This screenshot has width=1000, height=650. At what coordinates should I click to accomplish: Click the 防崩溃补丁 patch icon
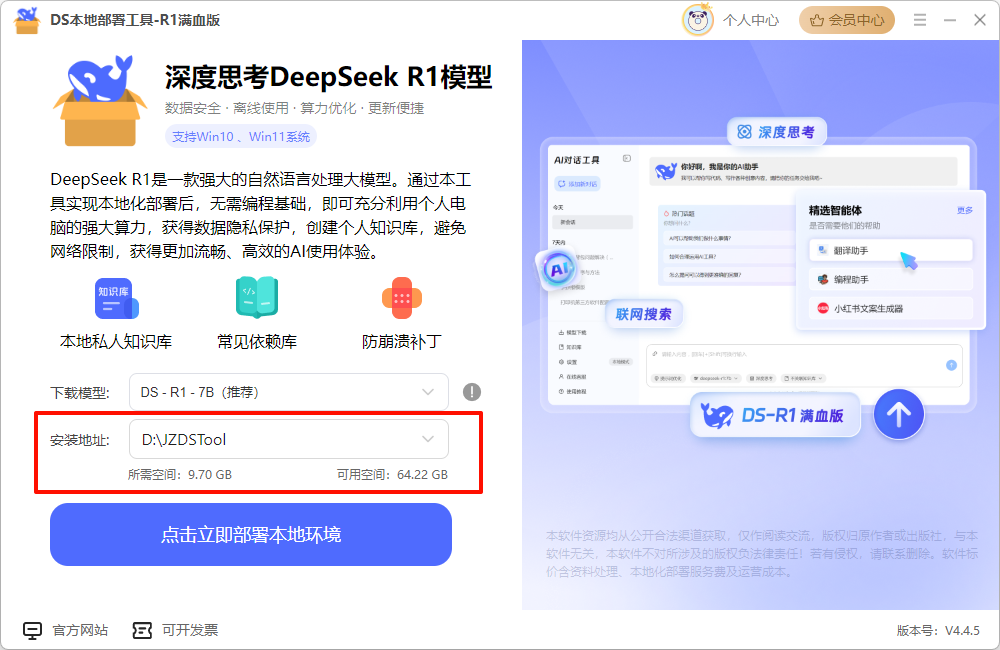(x=402, y=298)
